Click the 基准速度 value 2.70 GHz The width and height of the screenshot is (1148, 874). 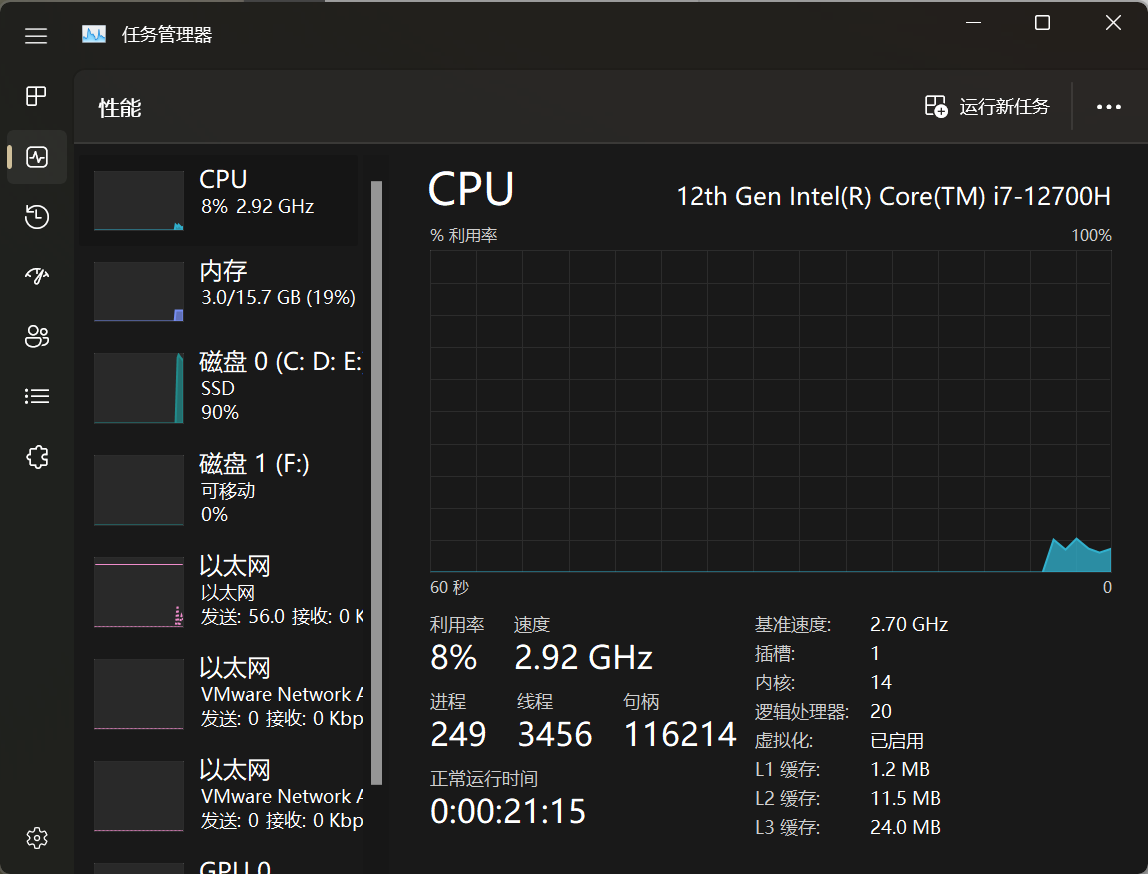pyautogui.click(x=909, y=624)
